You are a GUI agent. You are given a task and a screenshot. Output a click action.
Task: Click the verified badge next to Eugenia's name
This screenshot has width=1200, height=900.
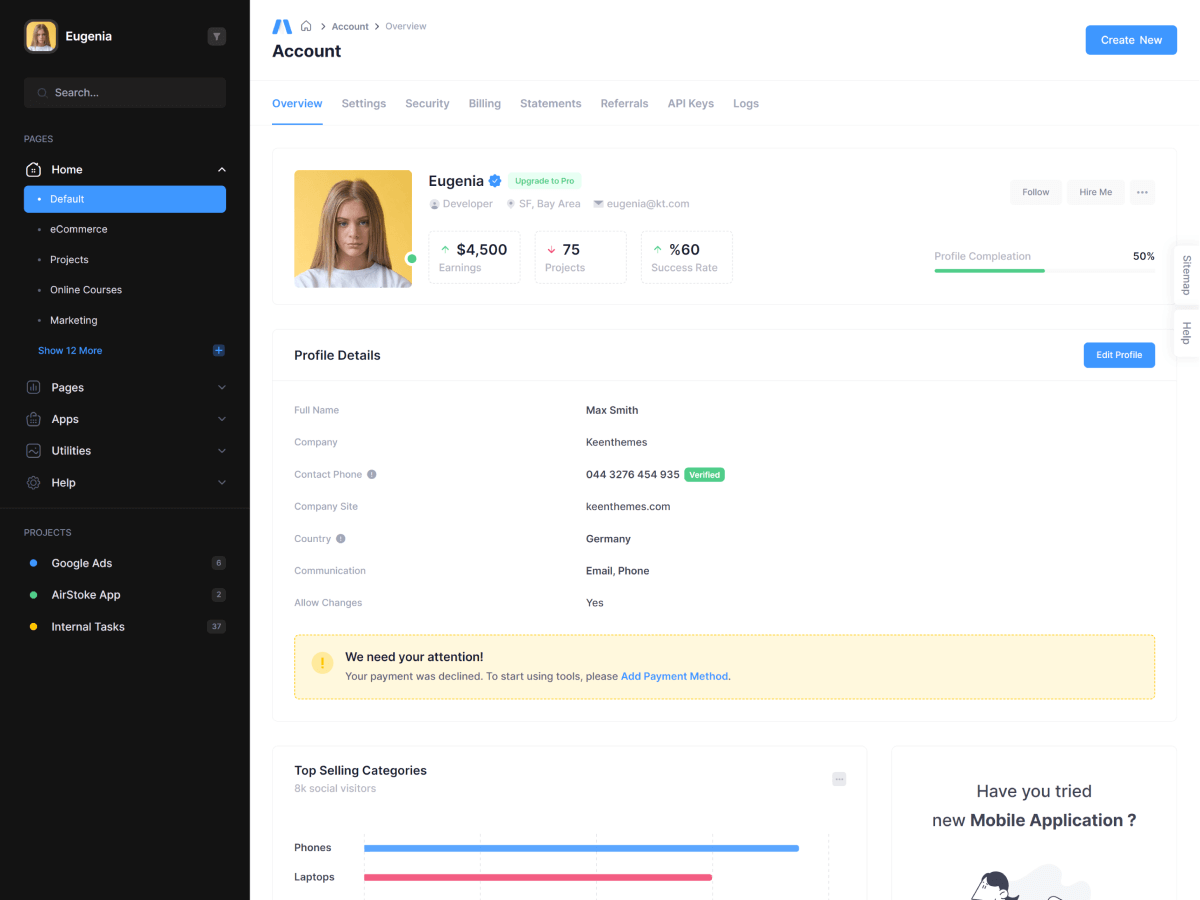[x=494, y=181]
